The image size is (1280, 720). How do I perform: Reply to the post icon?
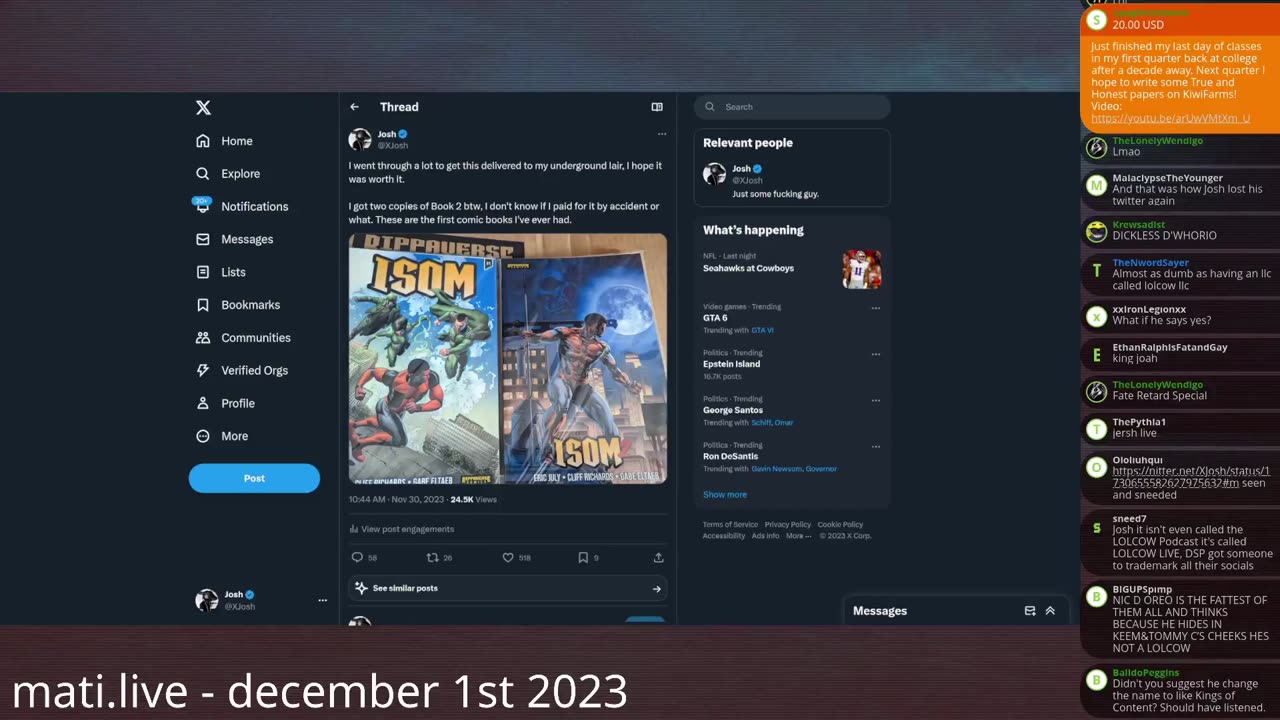[357, 558]
